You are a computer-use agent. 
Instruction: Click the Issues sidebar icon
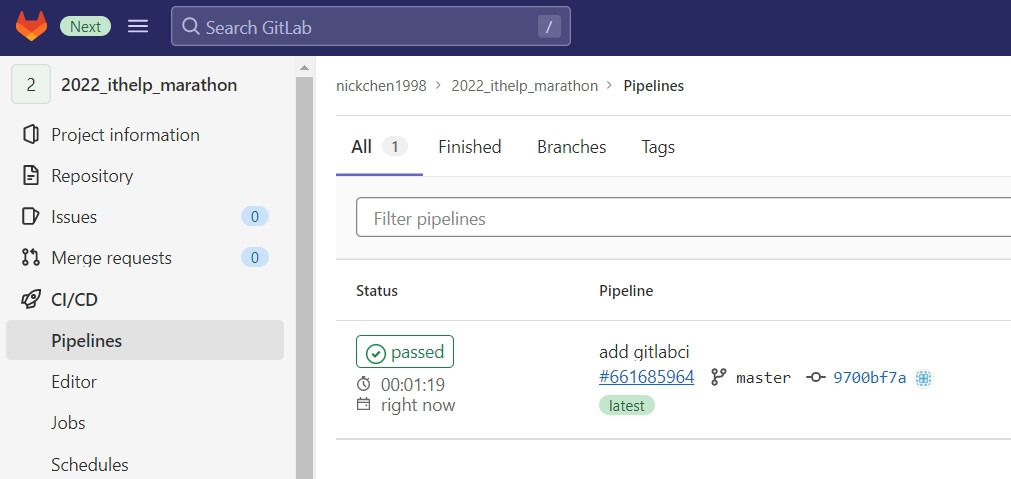[30, 217]
